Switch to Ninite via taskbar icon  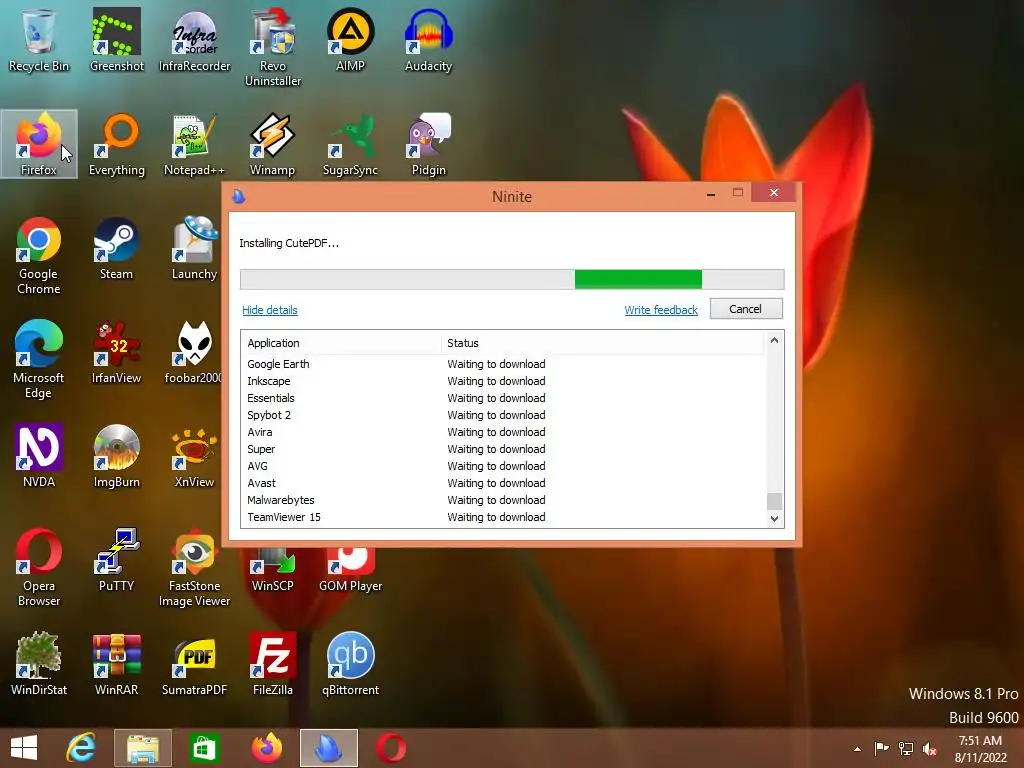(x=329, y=748)
